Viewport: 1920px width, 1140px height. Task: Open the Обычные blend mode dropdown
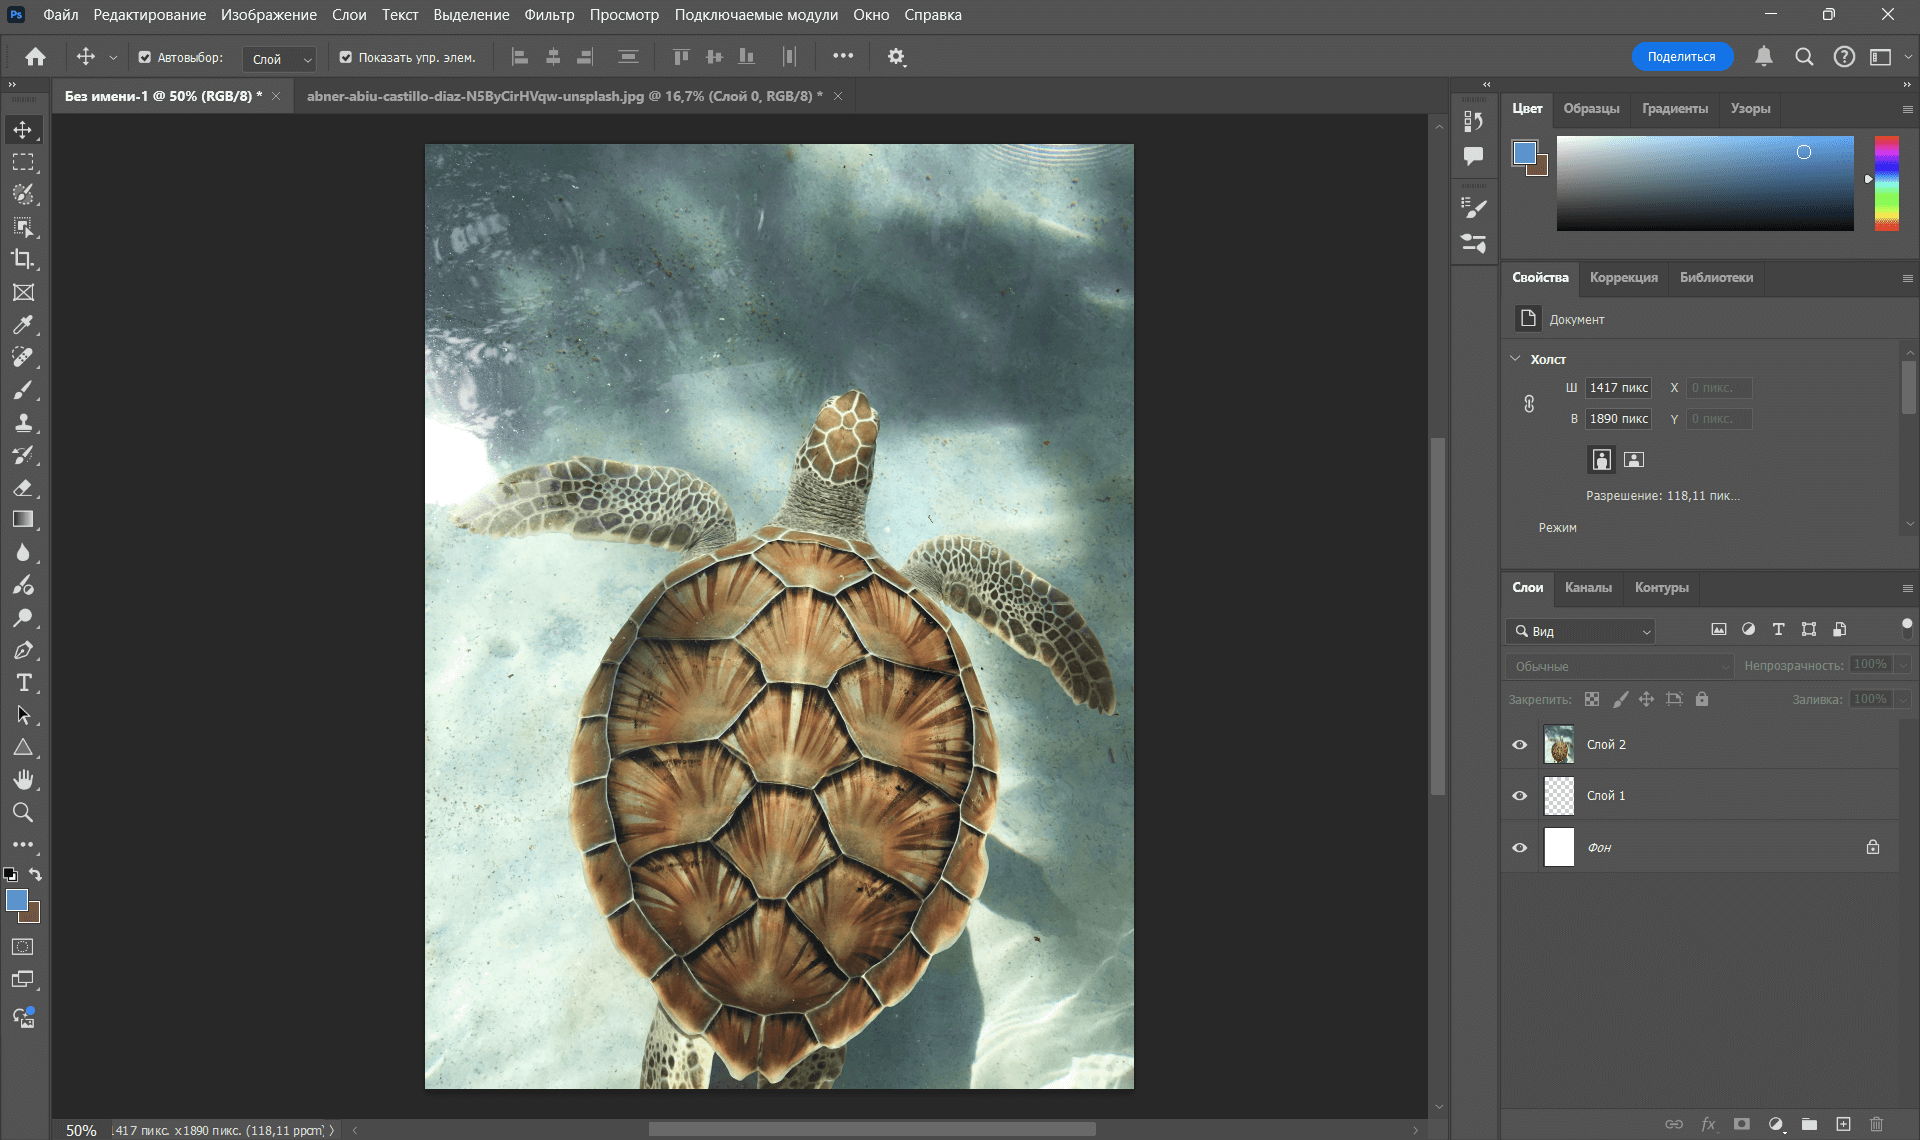(1620, 666)
